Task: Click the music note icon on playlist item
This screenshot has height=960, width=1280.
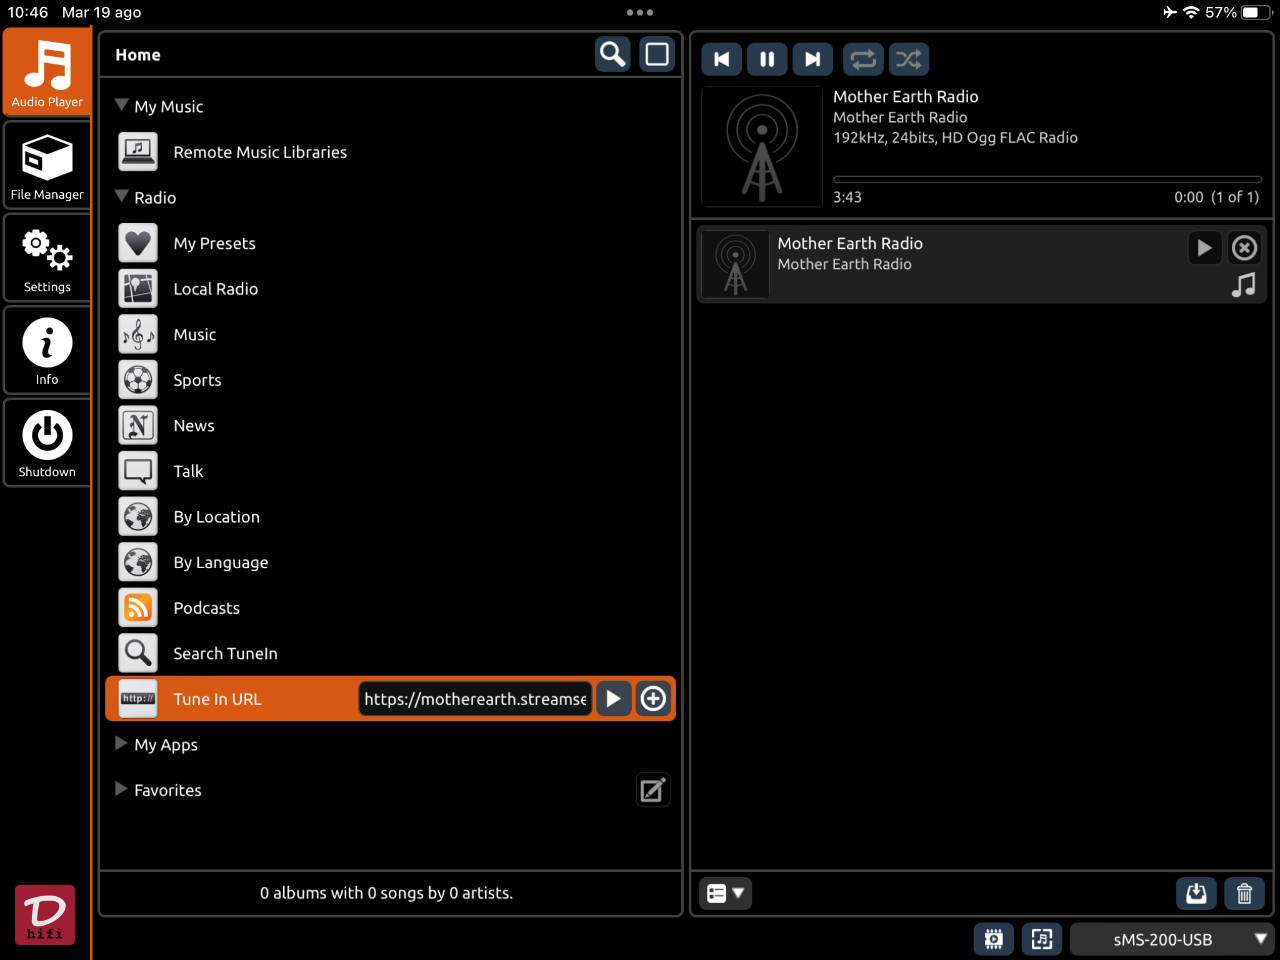Action: pyautogui.click(x=1243, y=285)
